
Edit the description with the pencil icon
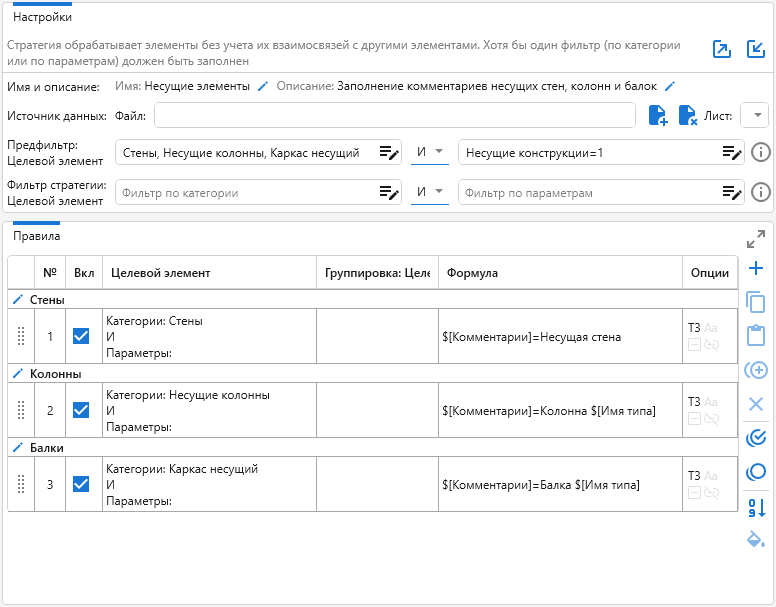pyautogui.click(x=670, y=87)
